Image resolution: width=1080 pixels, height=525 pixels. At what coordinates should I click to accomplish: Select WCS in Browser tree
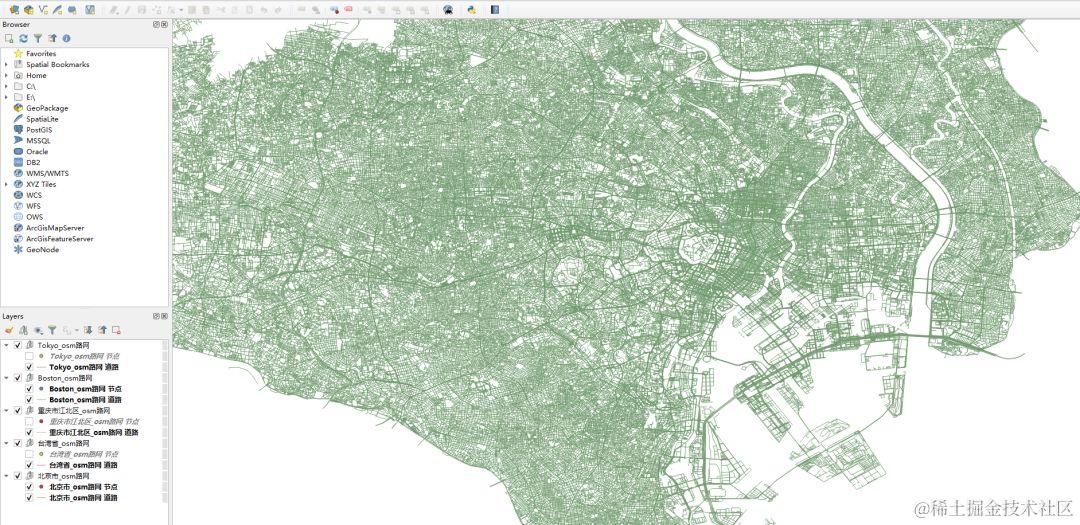[x=34, y=195]
